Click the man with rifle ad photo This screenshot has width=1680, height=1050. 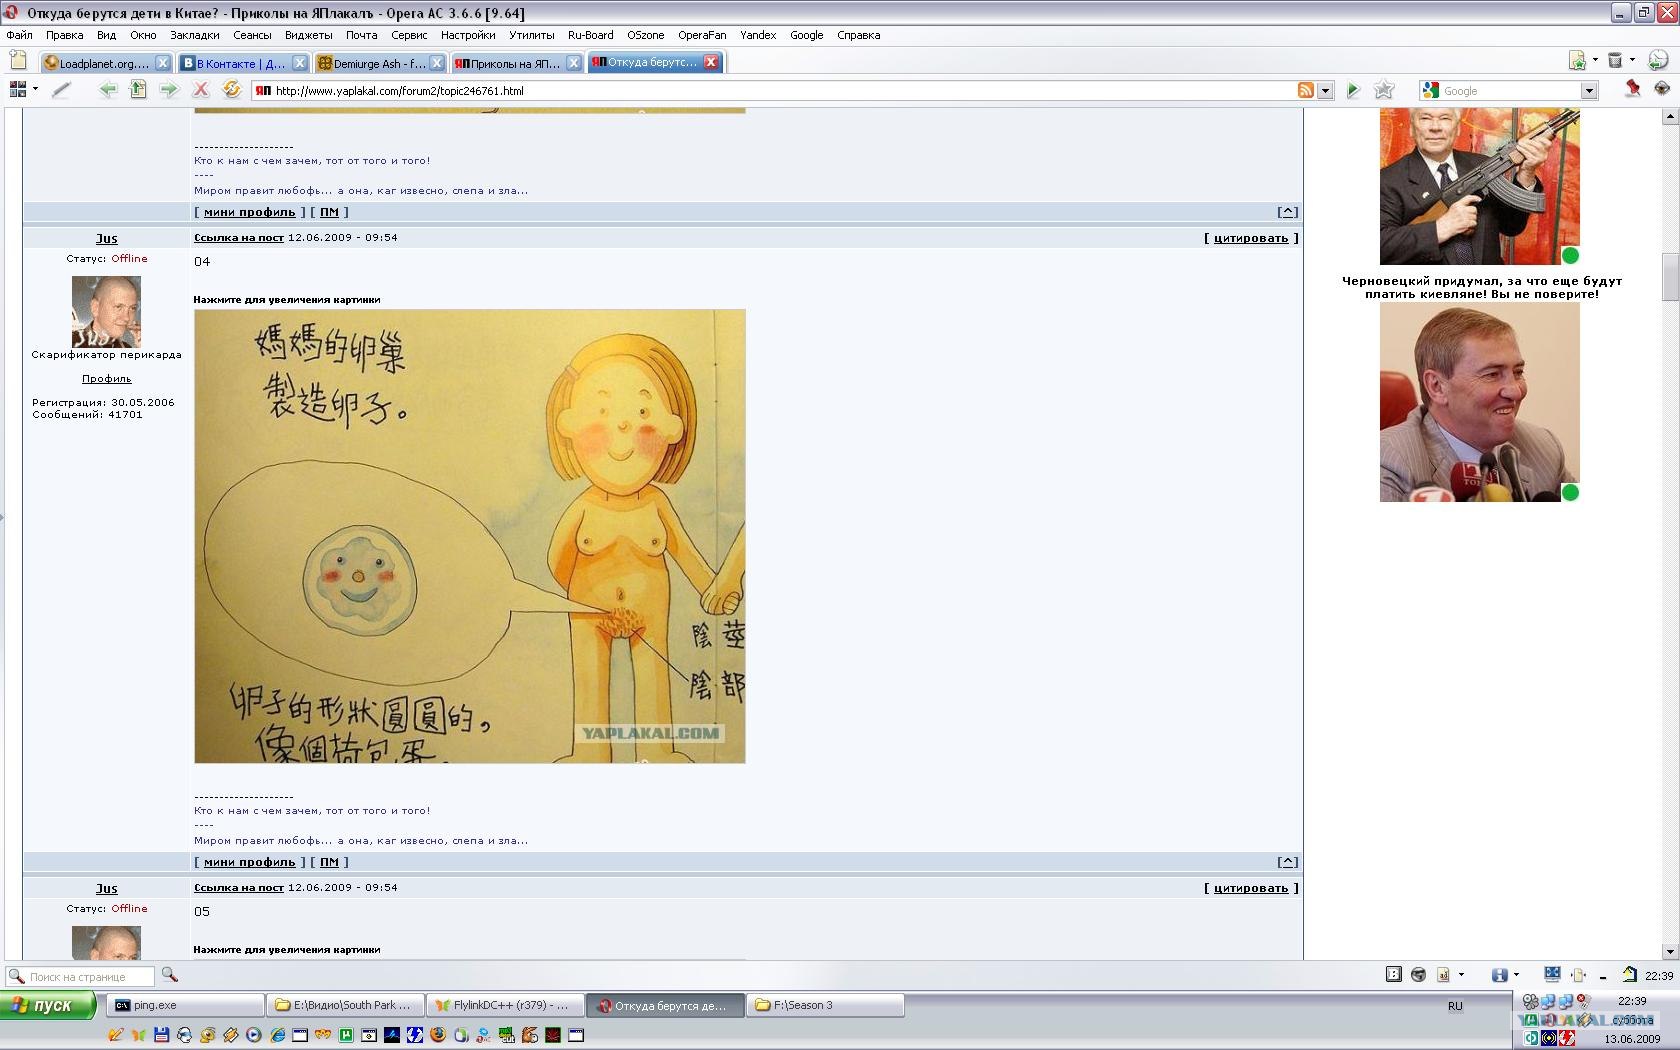[x=1480, y=187]
